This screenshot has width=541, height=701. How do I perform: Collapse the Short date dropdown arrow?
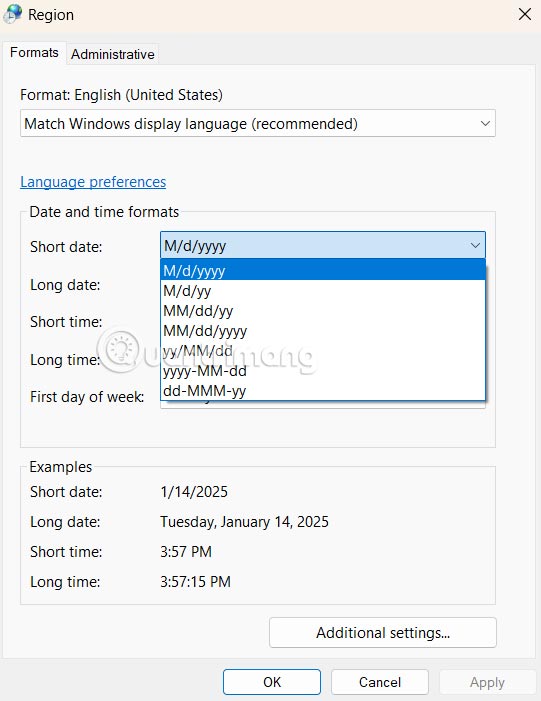[x=475, y=245]
